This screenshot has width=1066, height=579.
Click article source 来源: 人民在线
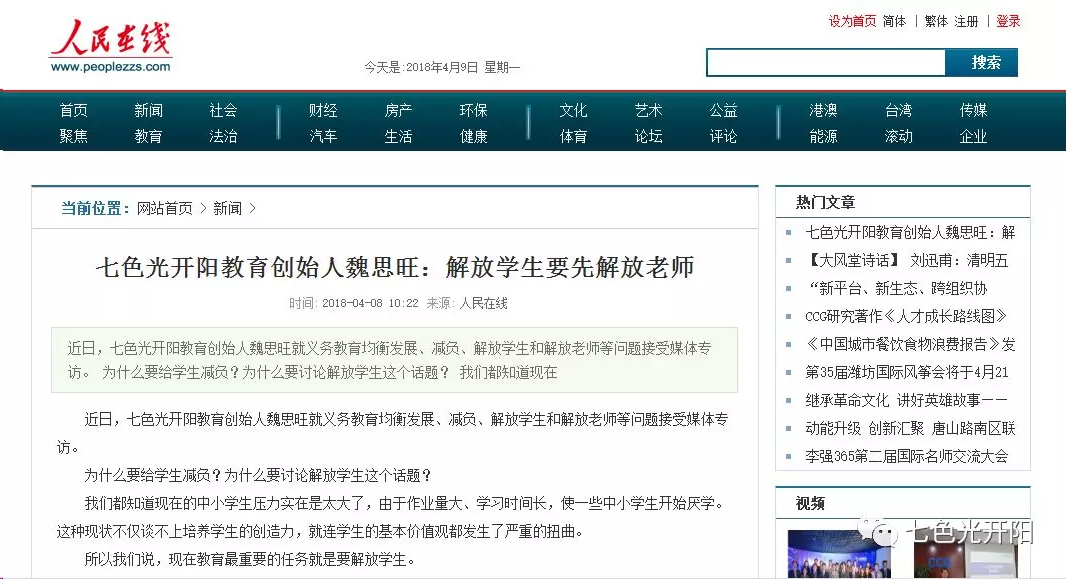tap(467, 303)
